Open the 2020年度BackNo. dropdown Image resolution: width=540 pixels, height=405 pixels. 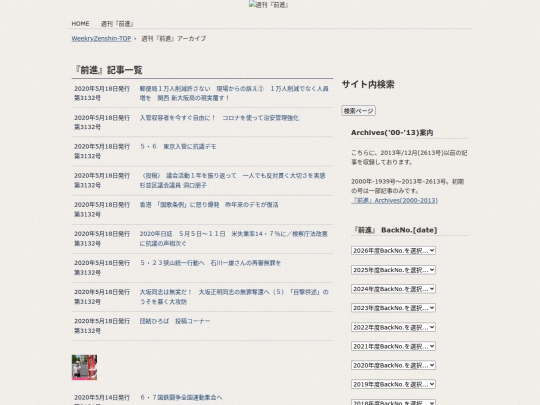click(x=393, y=365)
